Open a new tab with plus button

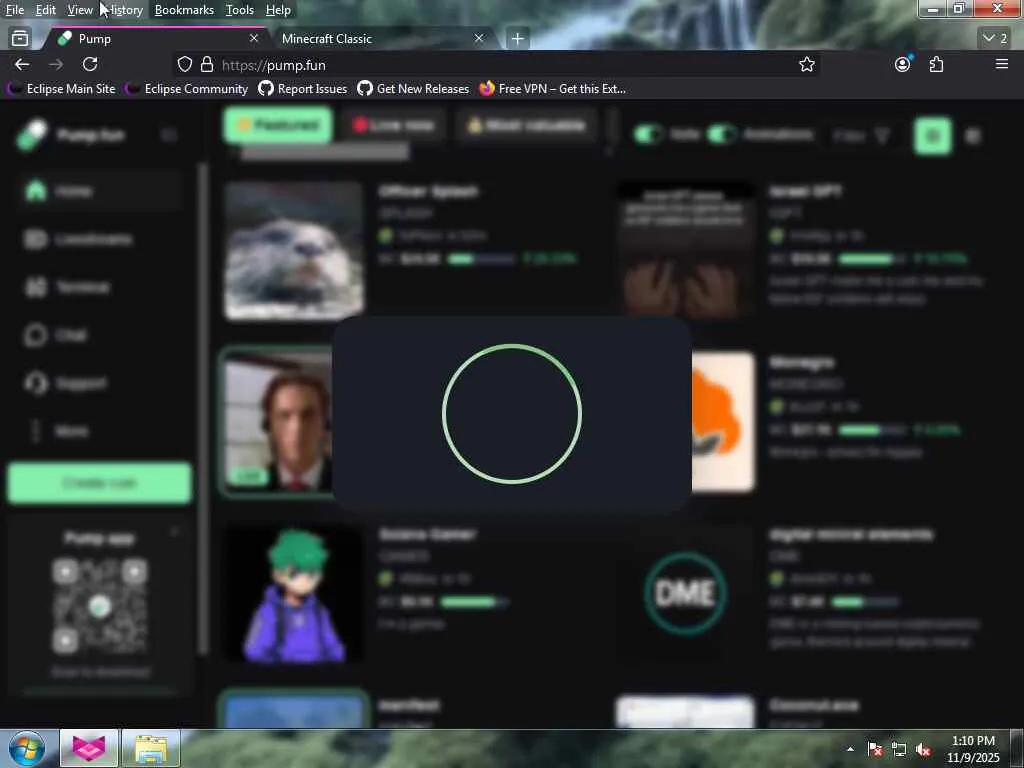click(517, 39)
